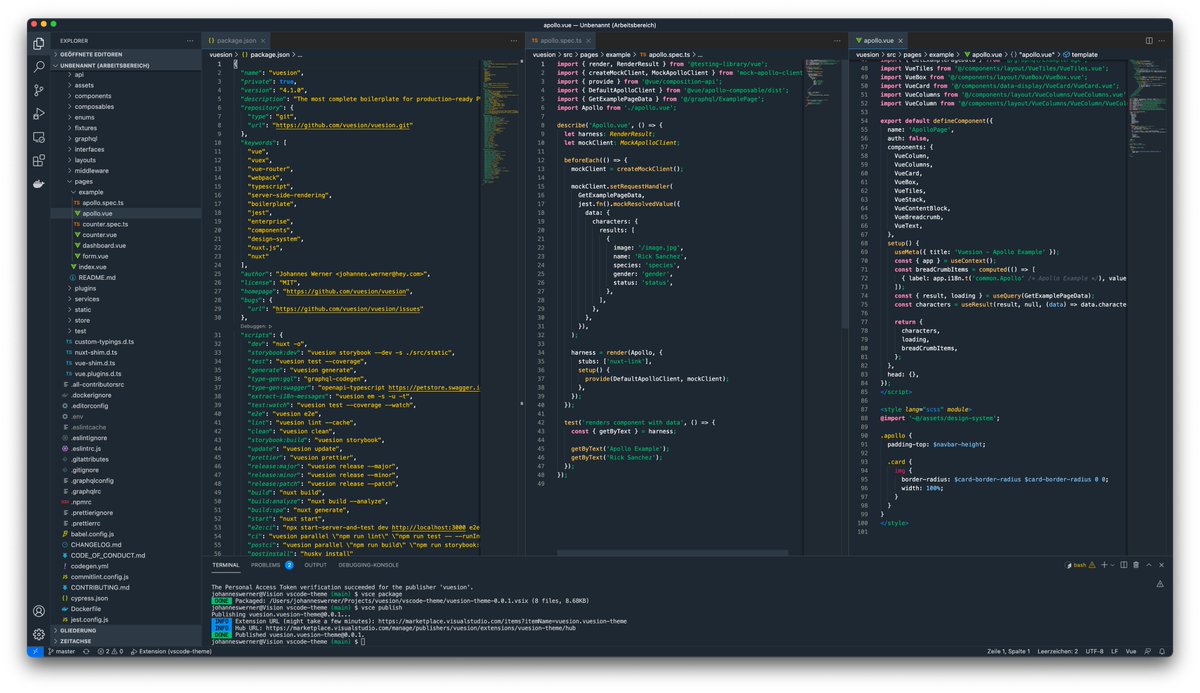Expand the Geöffnete Editoren section
Image resolution: width=1200 pixels, height=693 pixels.
[x=126, y=53]
